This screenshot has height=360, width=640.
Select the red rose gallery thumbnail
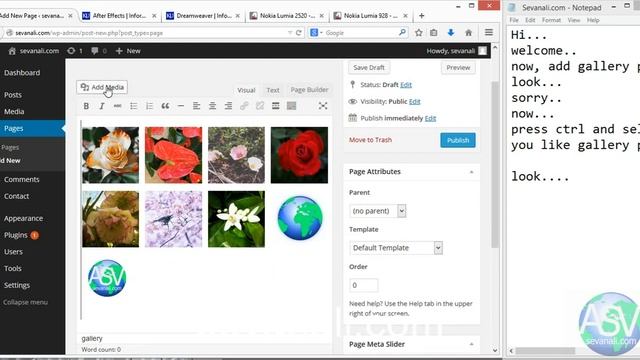coord(299,155)
